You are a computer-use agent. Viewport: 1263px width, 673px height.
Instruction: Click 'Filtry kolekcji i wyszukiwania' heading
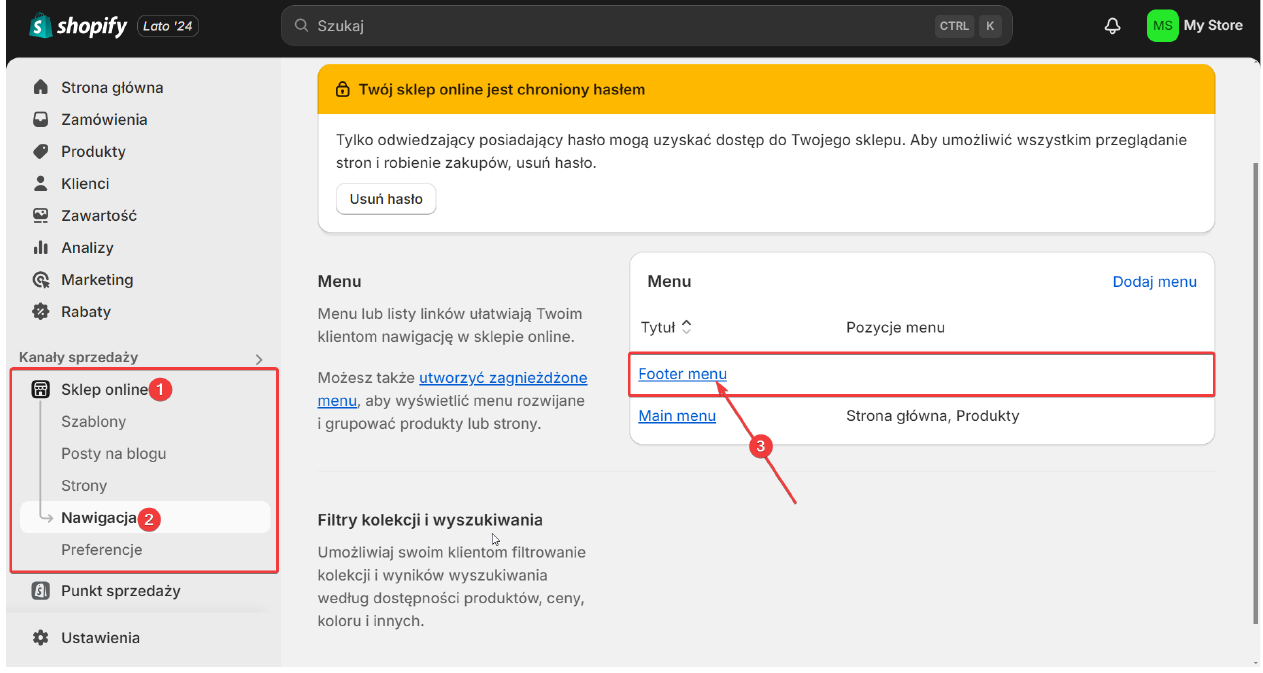tap(430, 520)
